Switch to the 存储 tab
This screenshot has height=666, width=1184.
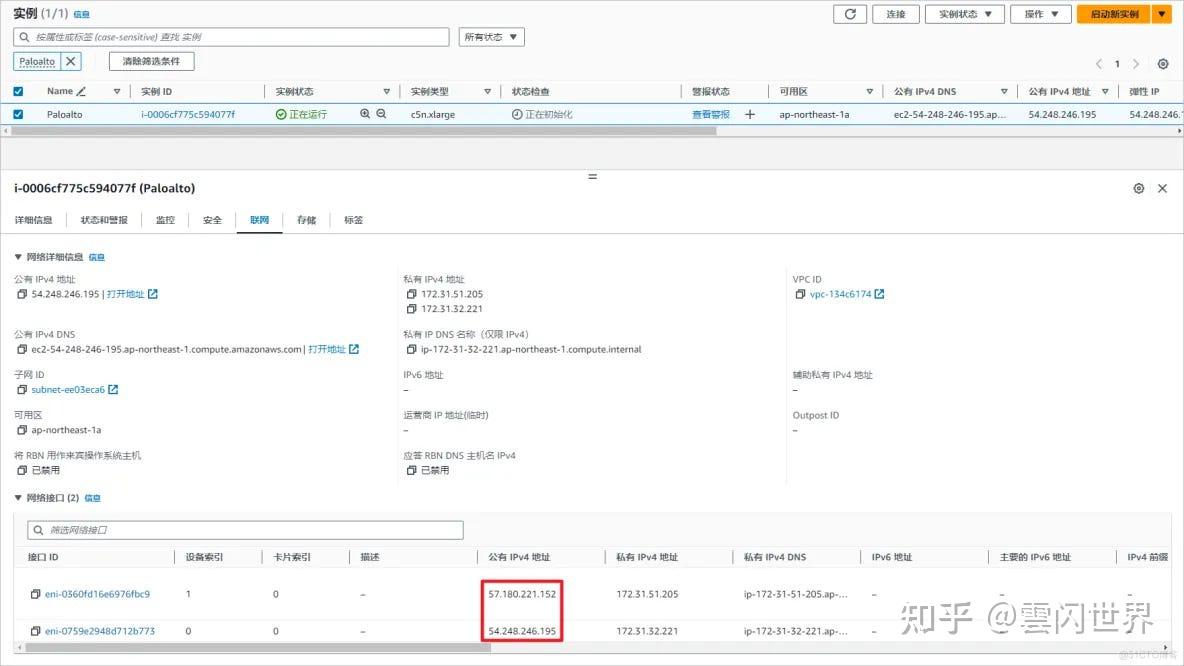pyautogui.click(x=306, y=219)
